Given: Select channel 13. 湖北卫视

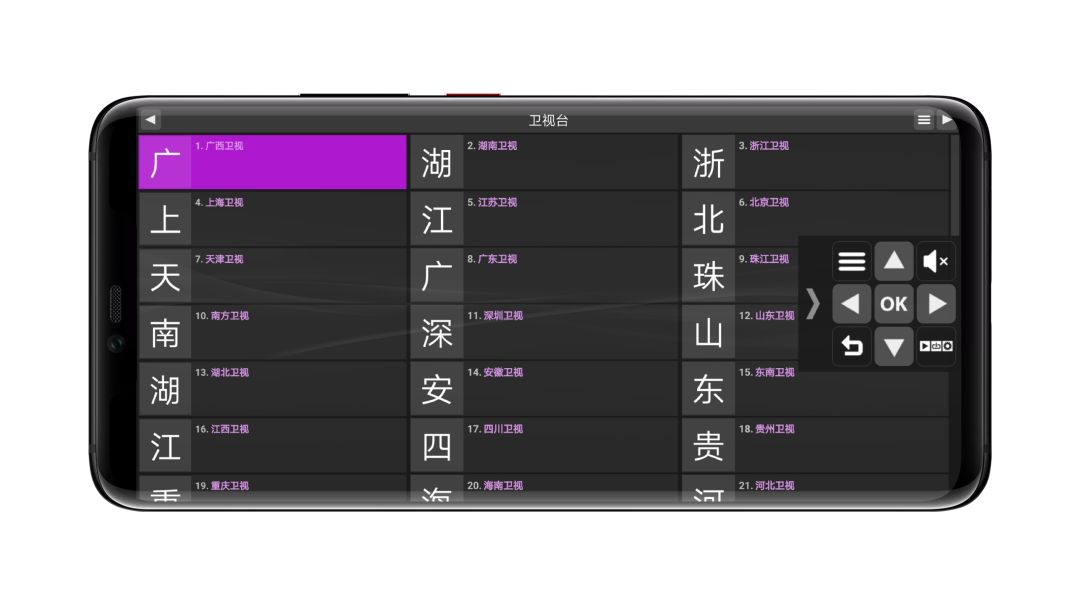Looking at the screenshot, I should (x=273, y=389).
